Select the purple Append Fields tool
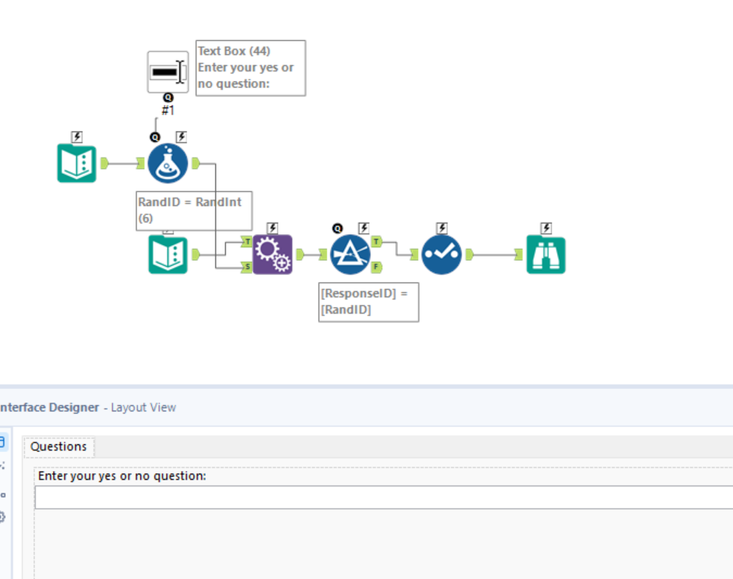This screenshot has height=579, width=733. pos(273,255)
